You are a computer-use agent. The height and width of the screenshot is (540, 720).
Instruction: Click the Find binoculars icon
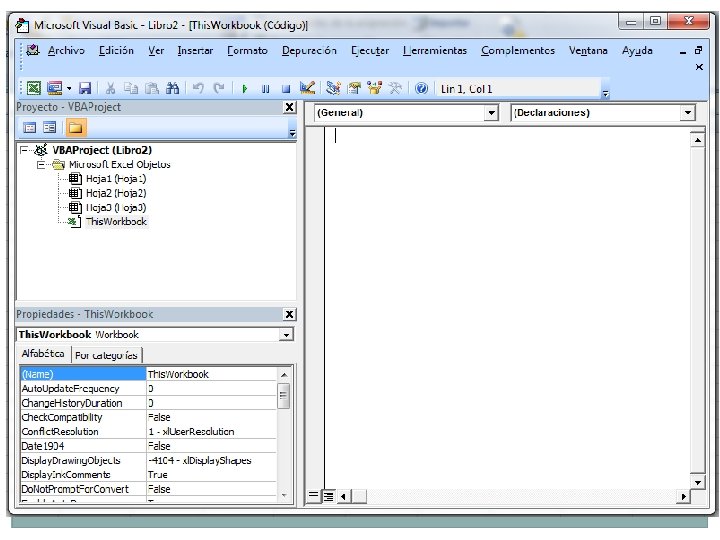tap(172, 88)
